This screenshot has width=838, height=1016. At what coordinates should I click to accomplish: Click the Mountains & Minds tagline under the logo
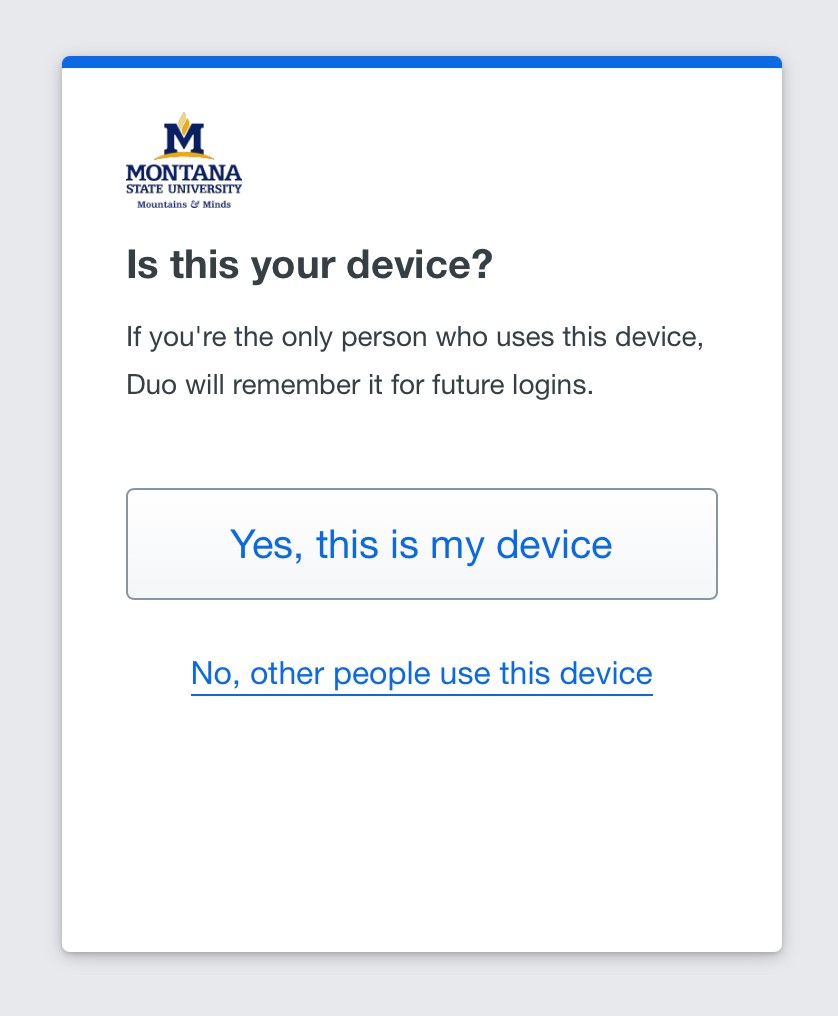pos(183,204)
